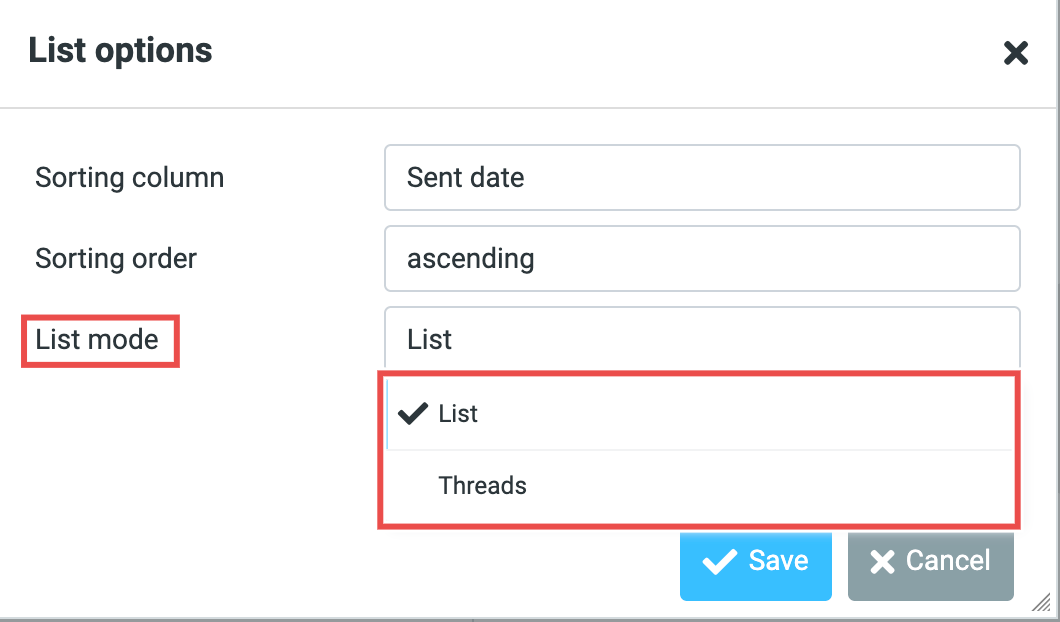Click the checkmark beside the List option
Image resolution: width=1060 pixels, height=622 pixels.
[x=413, y=414]
